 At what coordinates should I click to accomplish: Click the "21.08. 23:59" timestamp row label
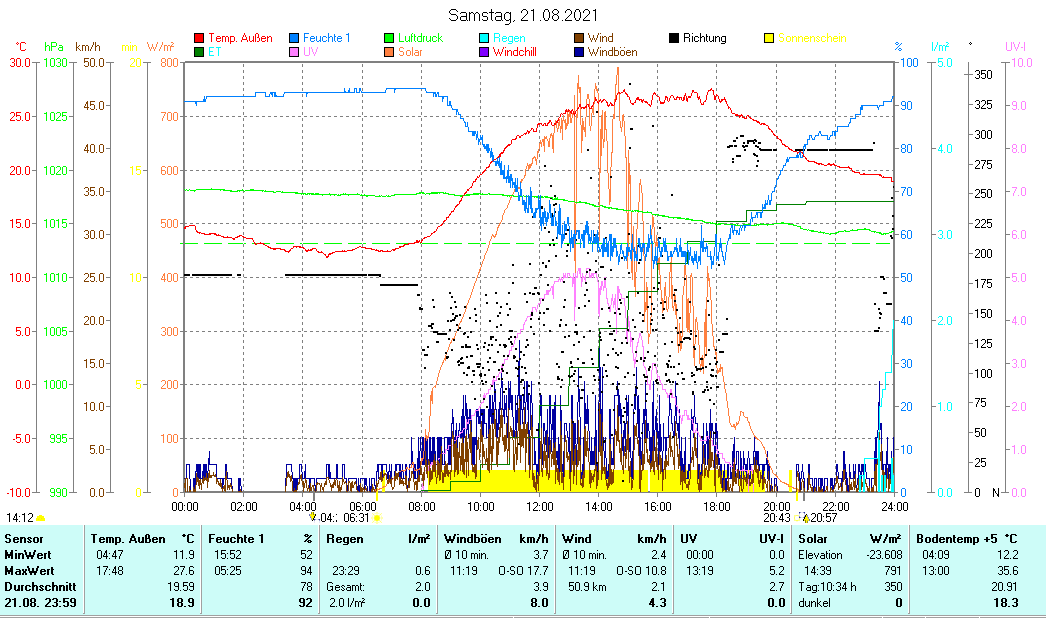(40, 603)
